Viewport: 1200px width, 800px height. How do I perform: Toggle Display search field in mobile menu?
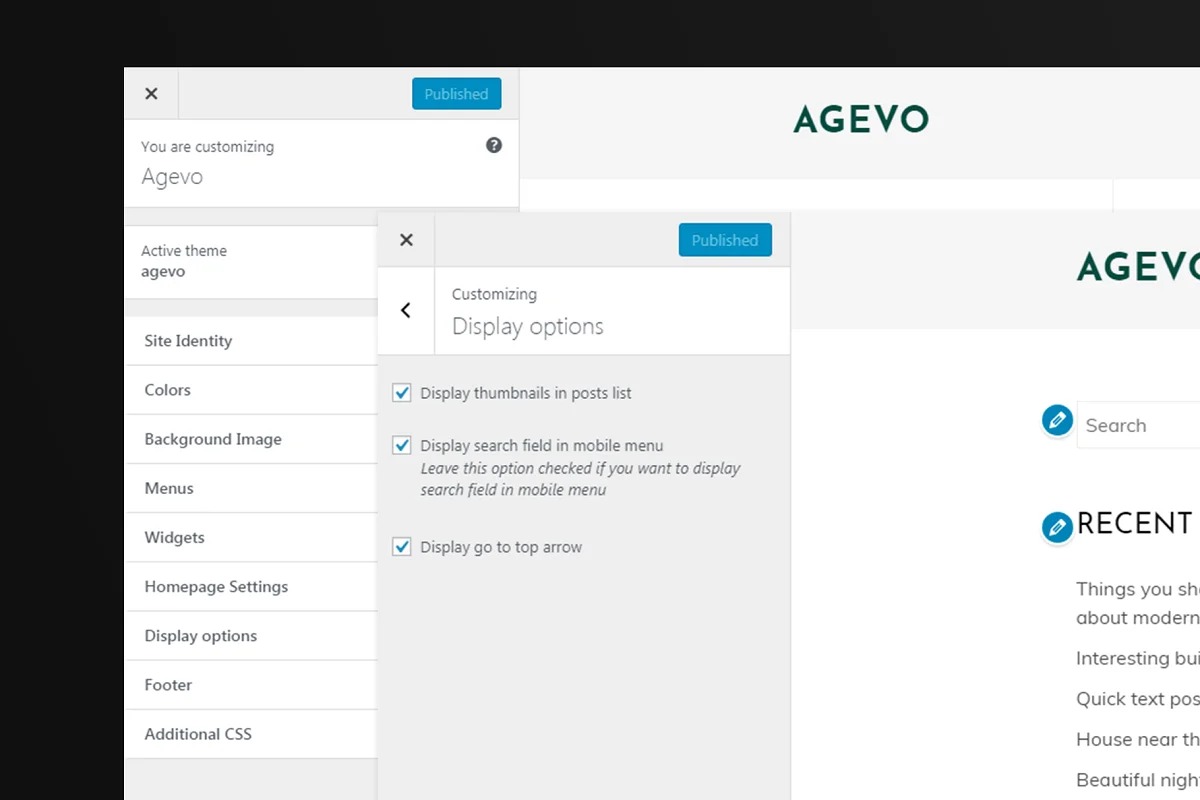click(x=402, y=446)
